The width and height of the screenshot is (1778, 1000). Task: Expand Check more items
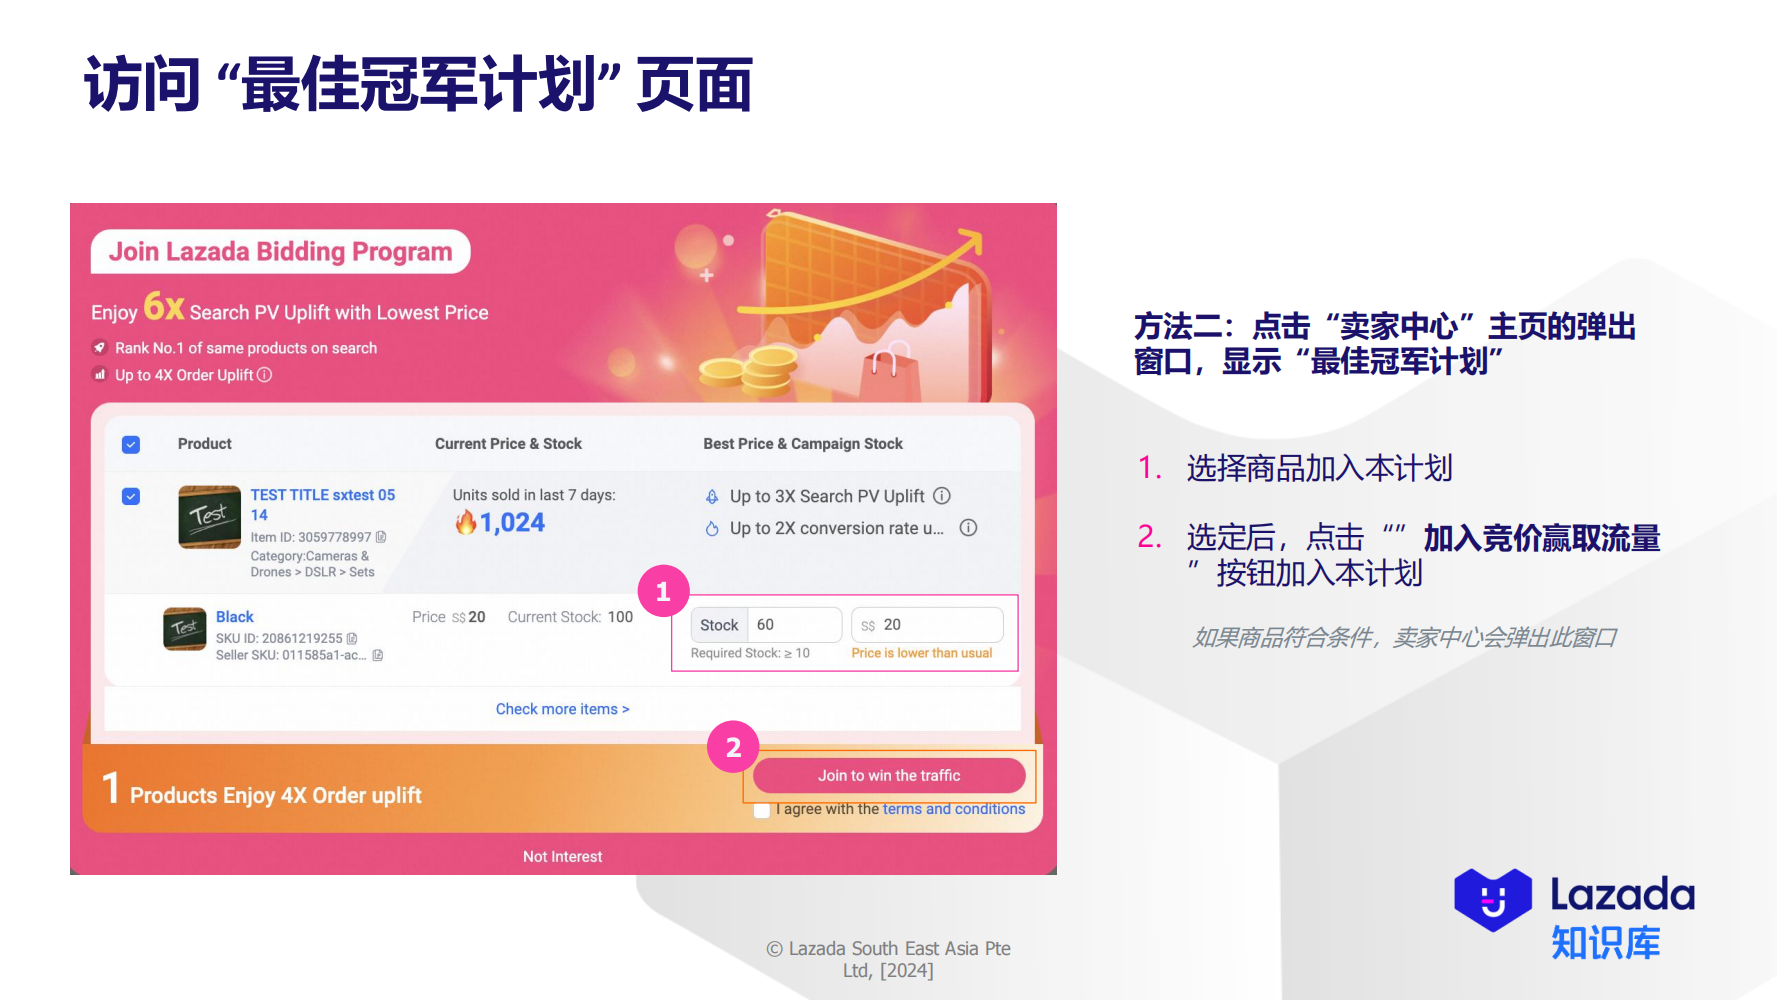click(562, 709)
